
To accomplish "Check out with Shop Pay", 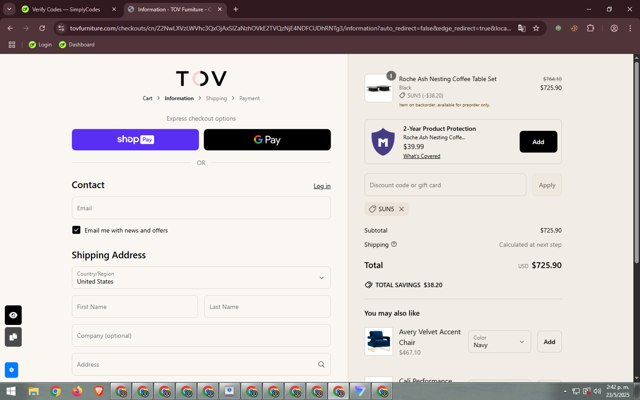I will (135, 140).
